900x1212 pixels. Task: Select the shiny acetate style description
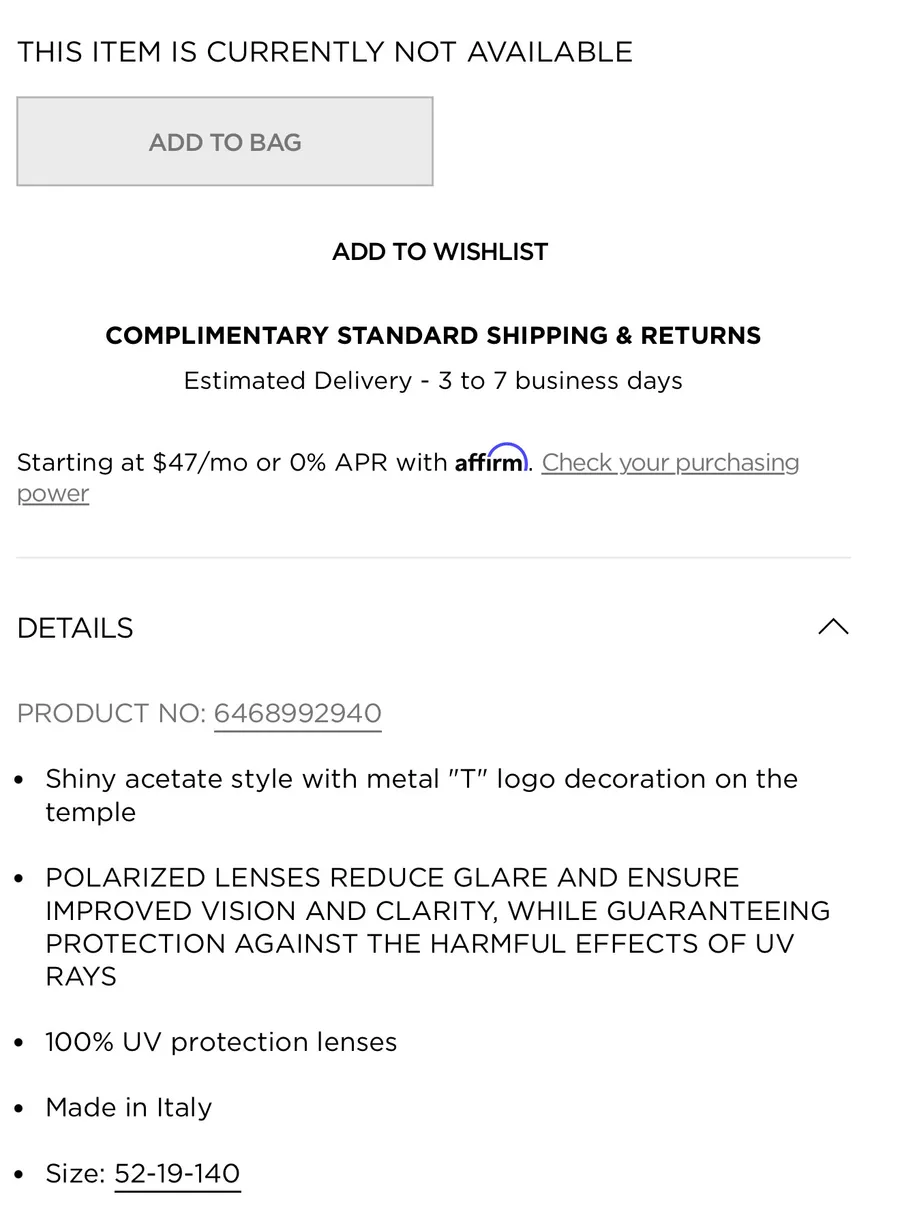point(422,795)
